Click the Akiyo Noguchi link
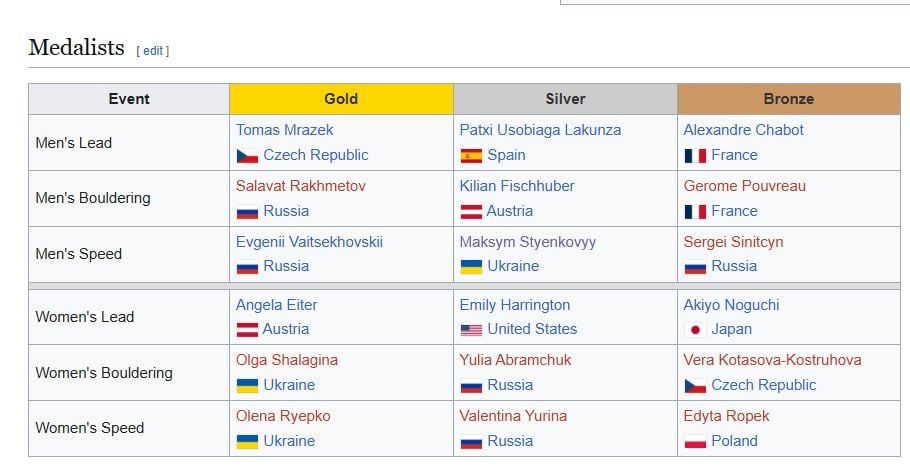 click(x=731, y=305)
